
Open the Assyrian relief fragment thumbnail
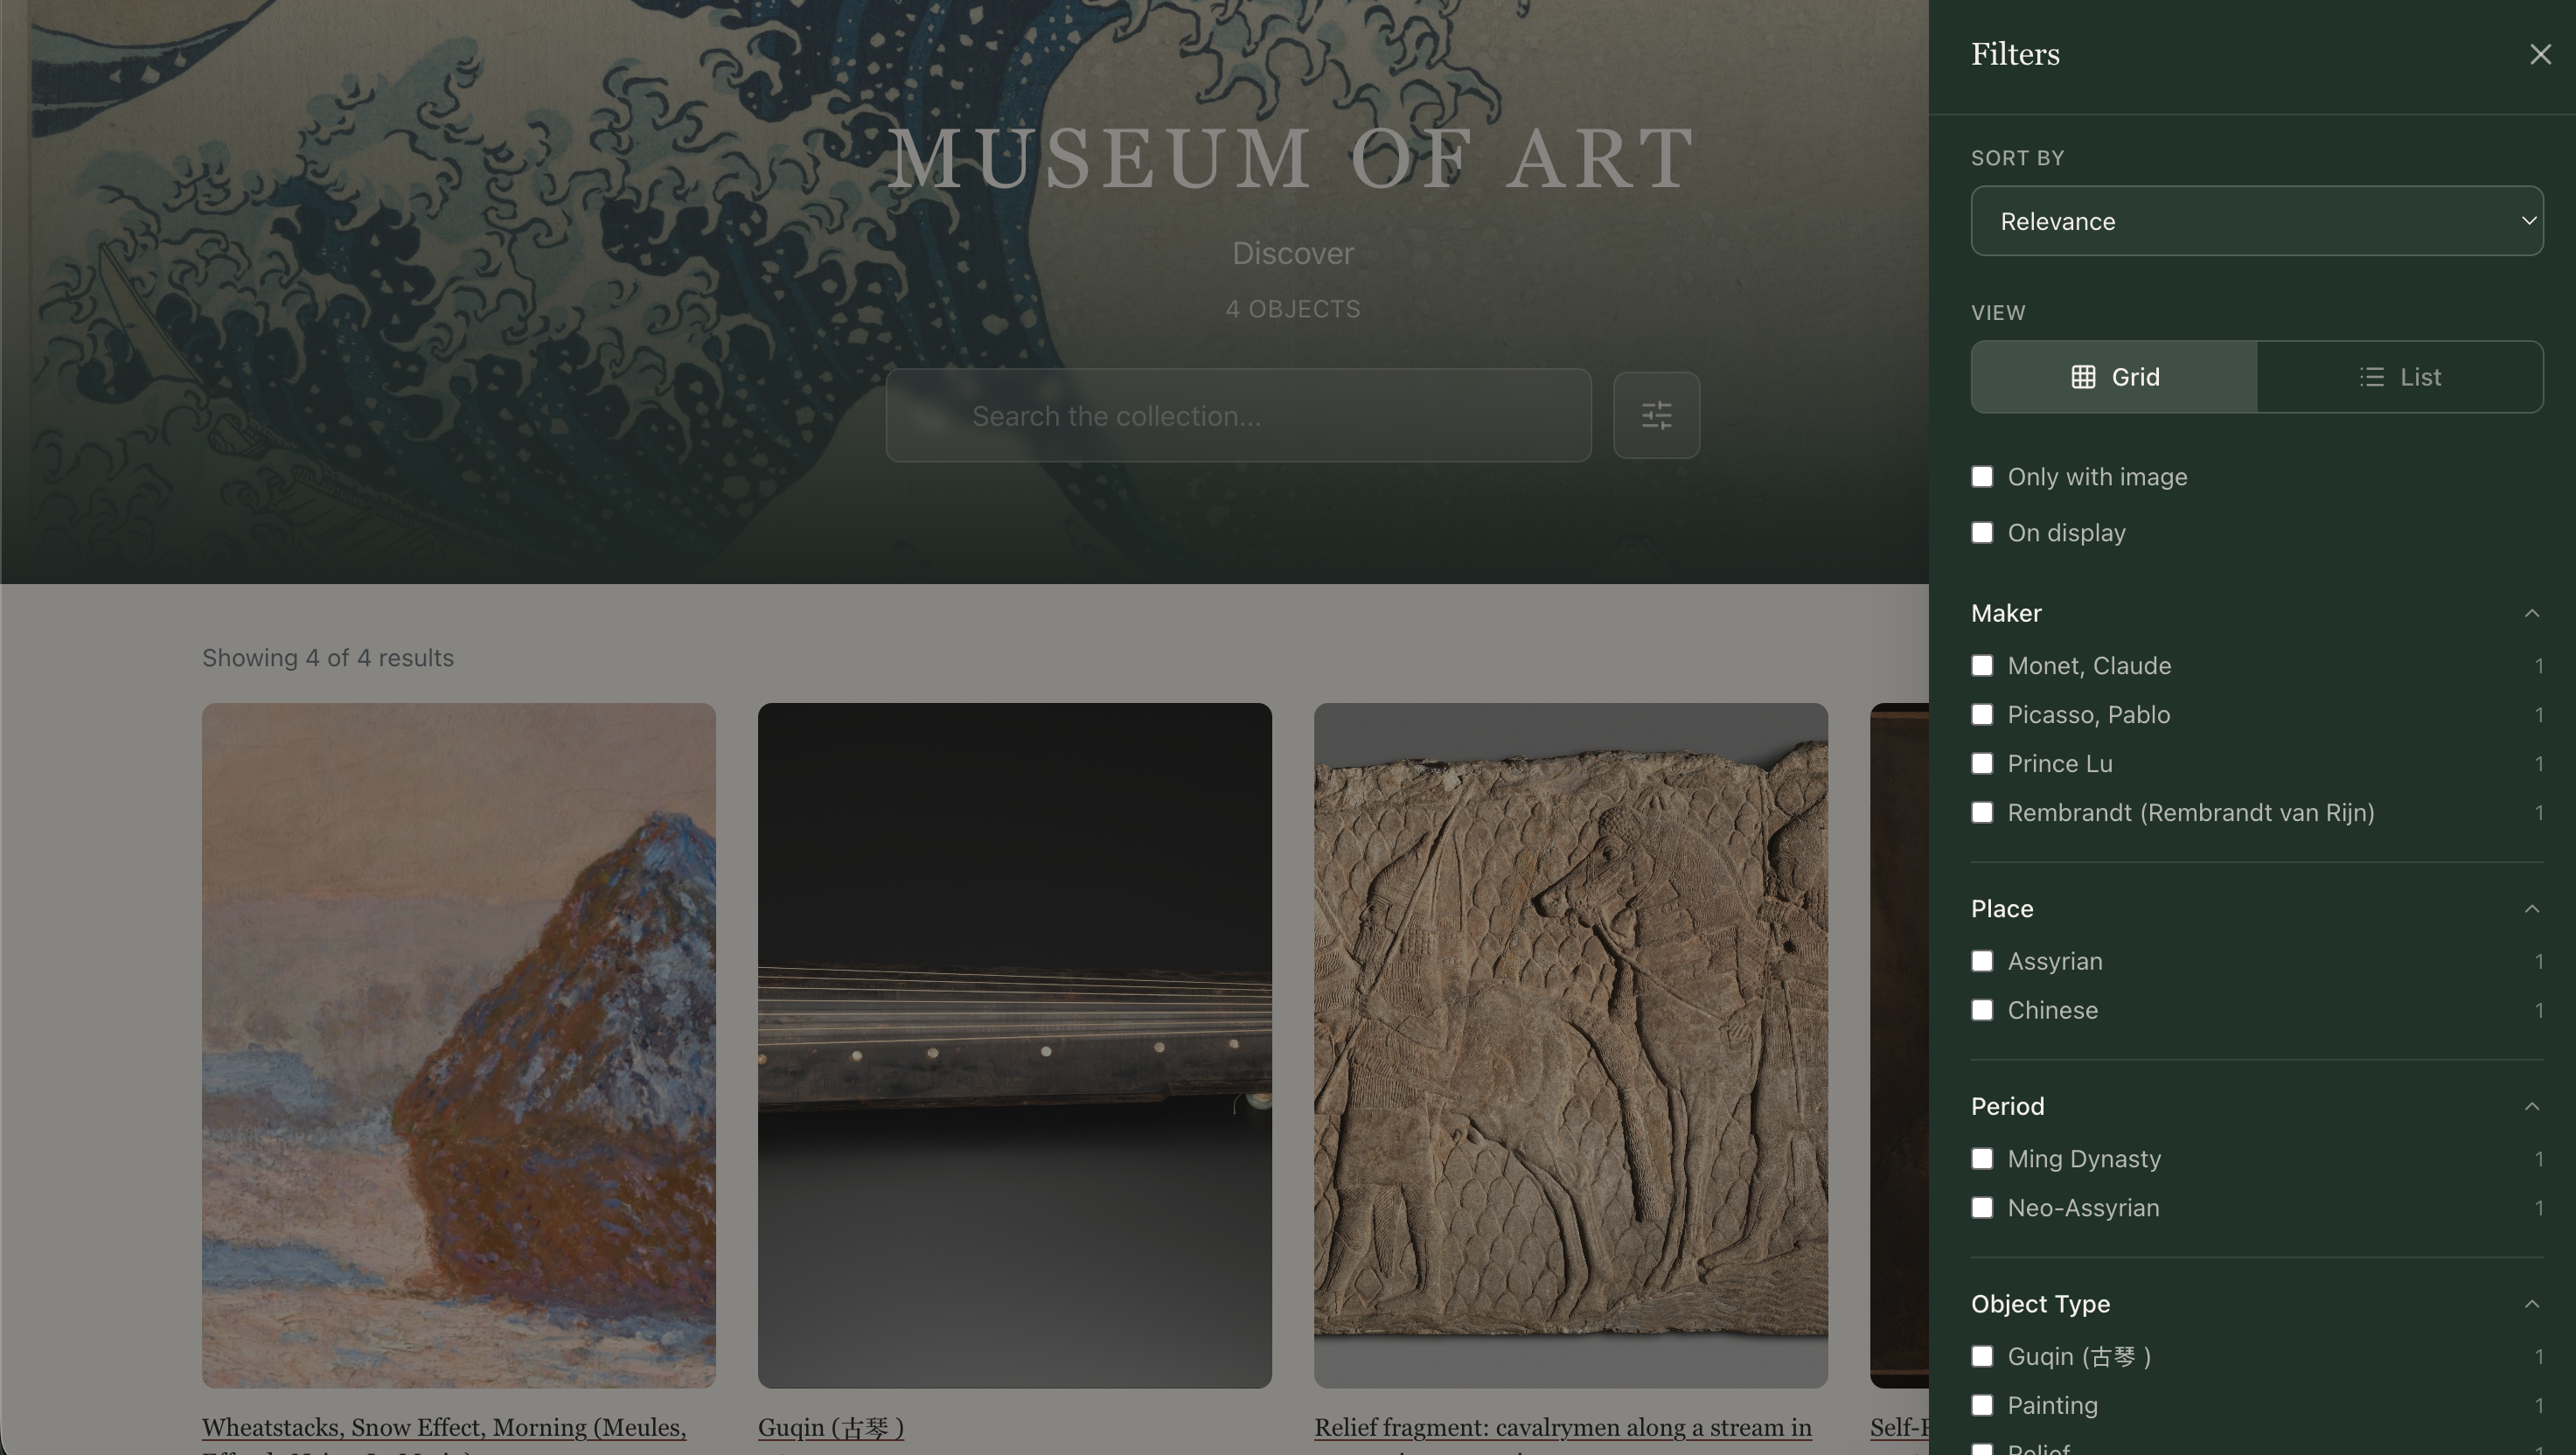click(x=1571, y=1045)
